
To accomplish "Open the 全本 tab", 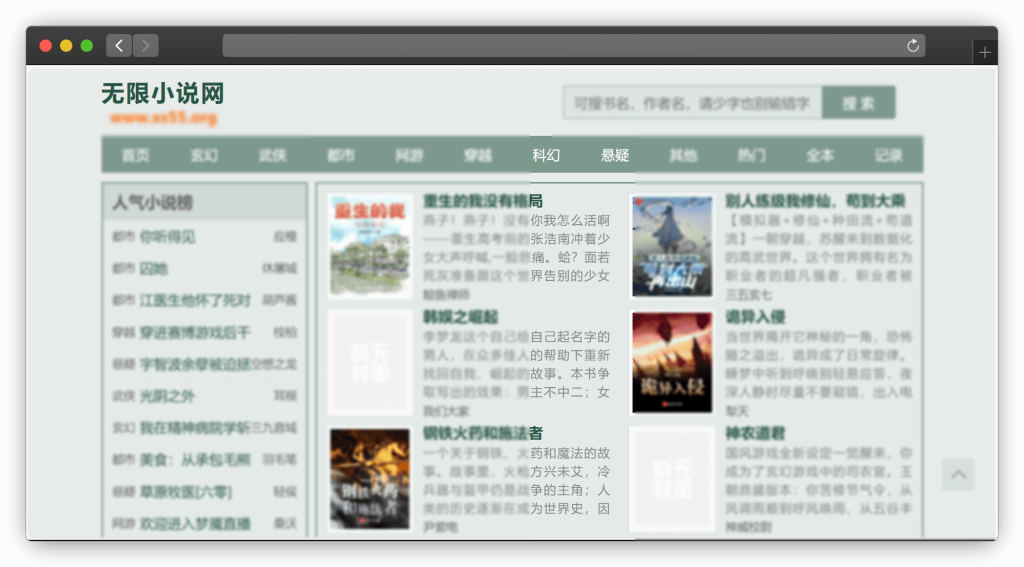I will [x=820, y=155].
